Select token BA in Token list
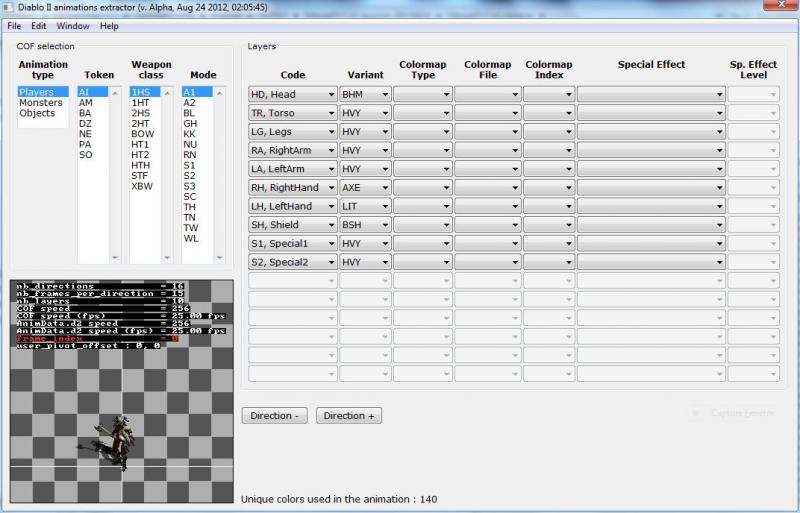This screenshot has width=800, height=513. pos(92,113)
